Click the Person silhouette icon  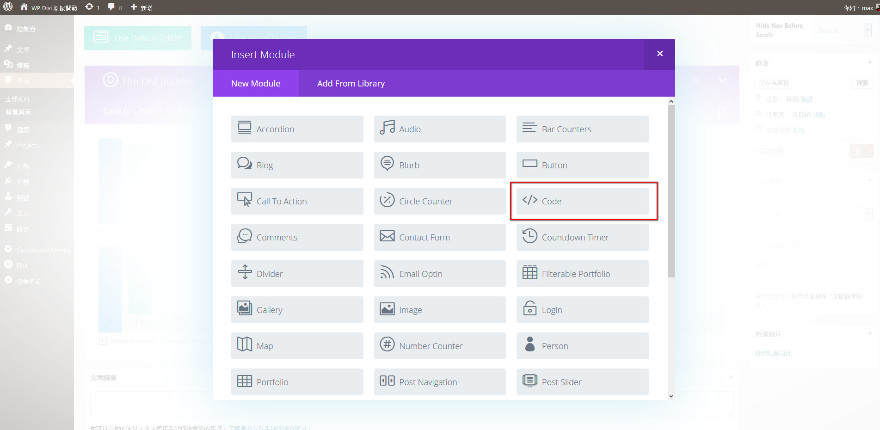click(x=530, y=344)
